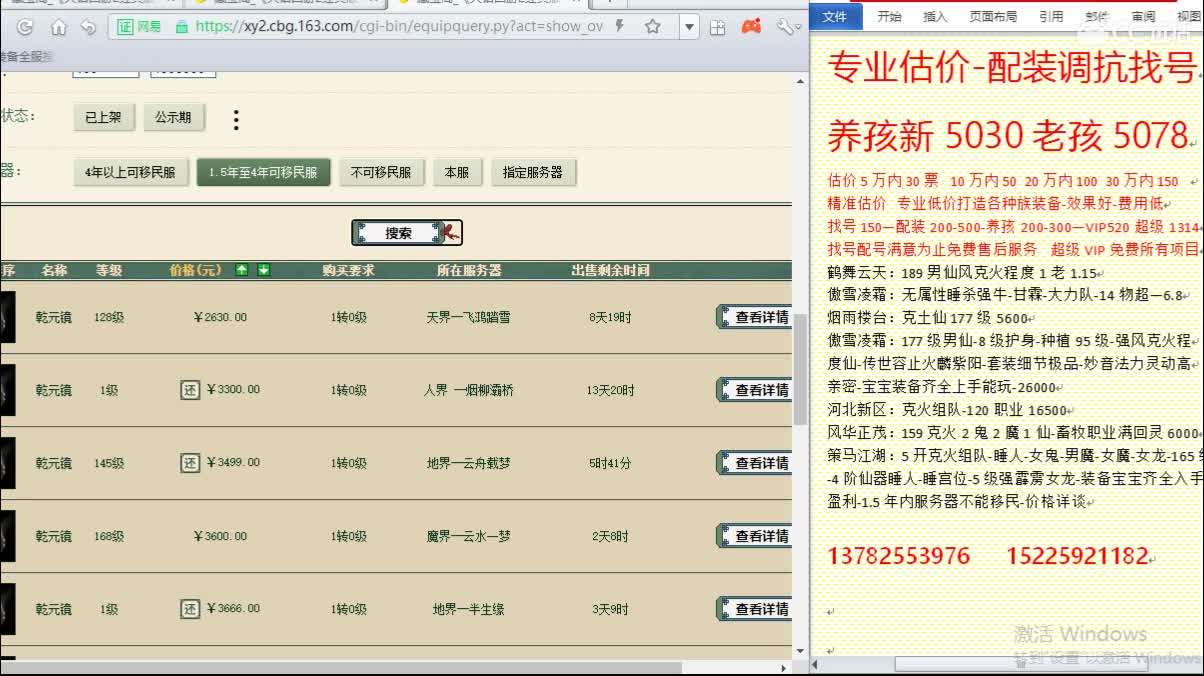
Task: Click the 还 bargain icon beside ¥3499.00
Action: click(x=190, y=463)
